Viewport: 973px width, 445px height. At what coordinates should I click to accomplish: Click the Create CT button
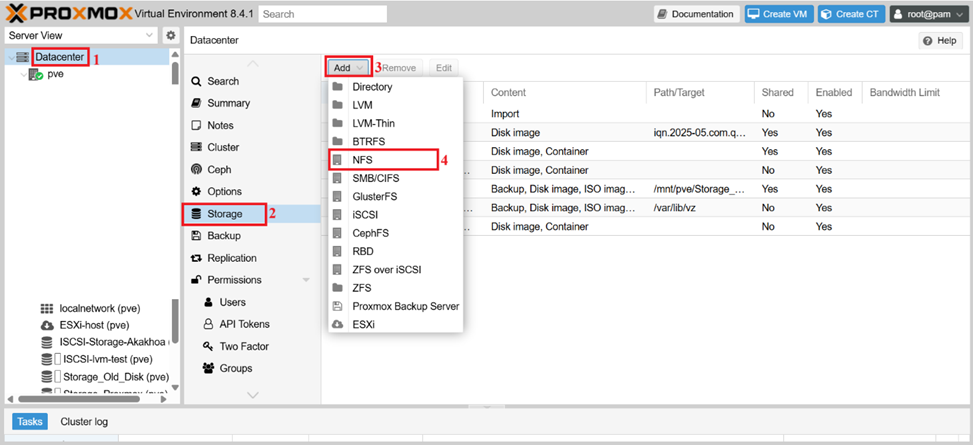point(849,14)
